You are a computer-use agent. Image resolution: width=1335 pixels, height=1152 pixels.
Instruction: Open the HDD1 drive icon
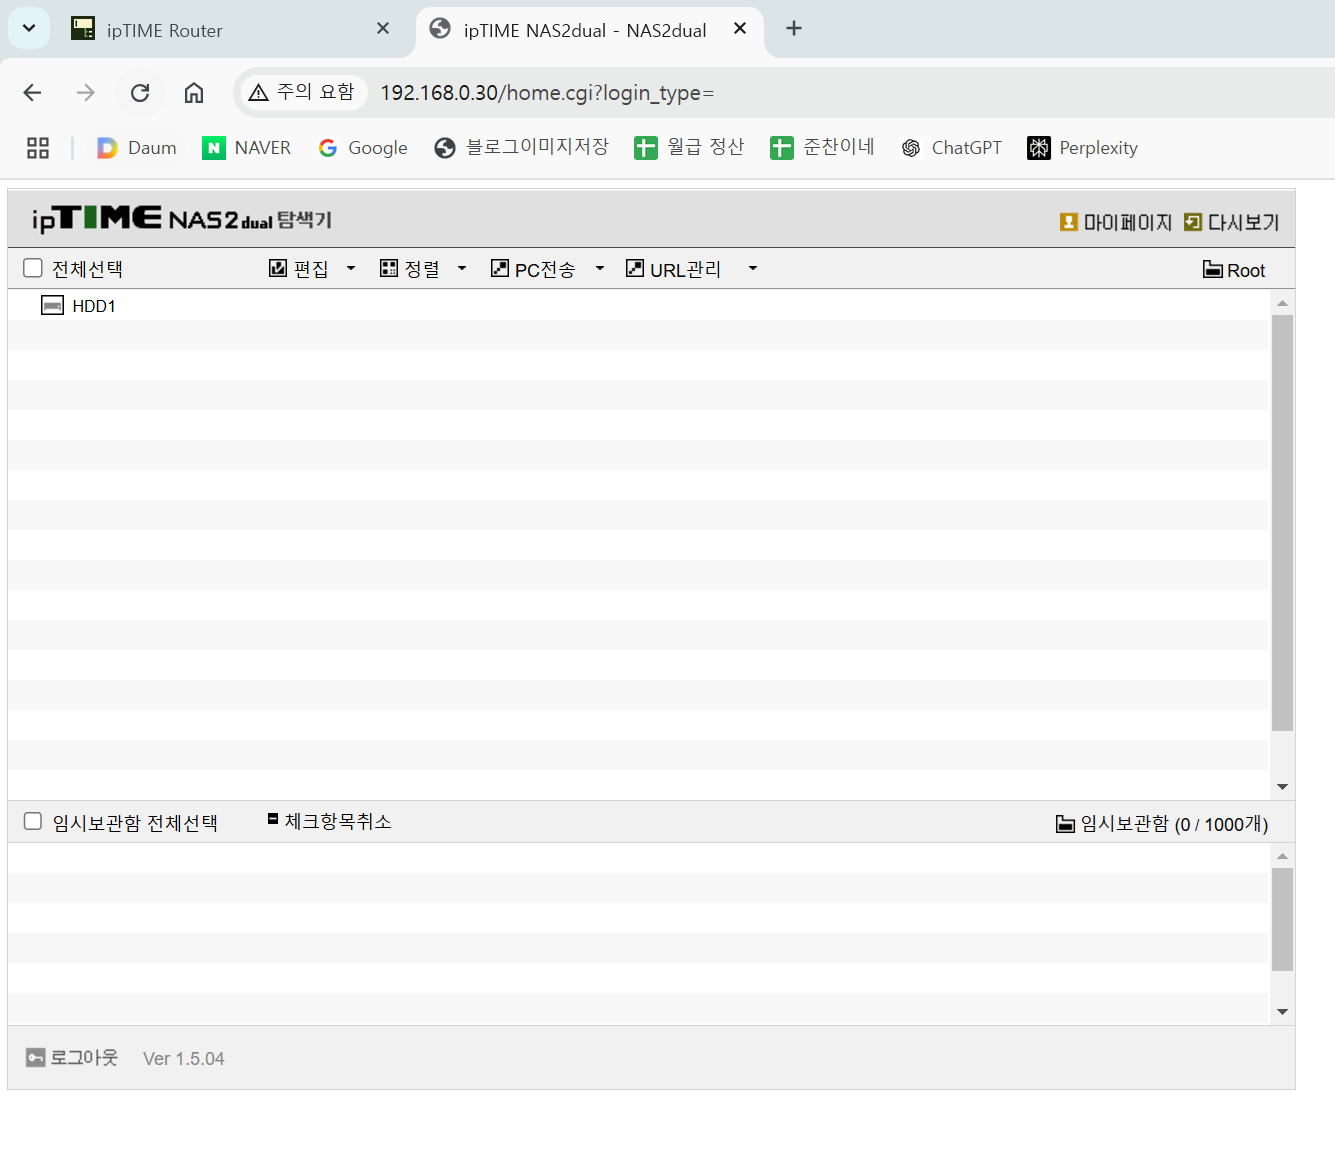(52, 305)
